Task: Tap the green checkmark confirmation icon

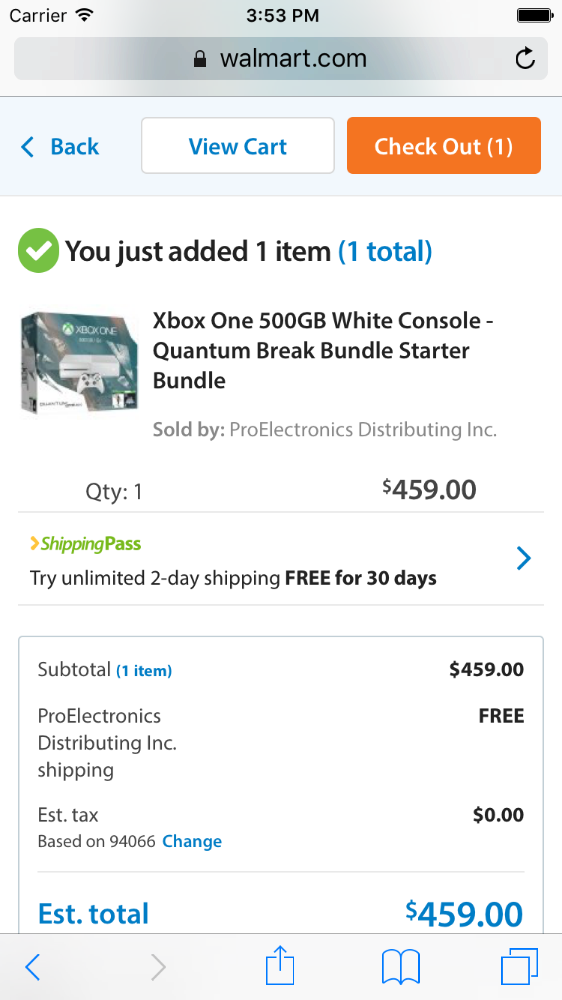Action: [x=38, y=251]
